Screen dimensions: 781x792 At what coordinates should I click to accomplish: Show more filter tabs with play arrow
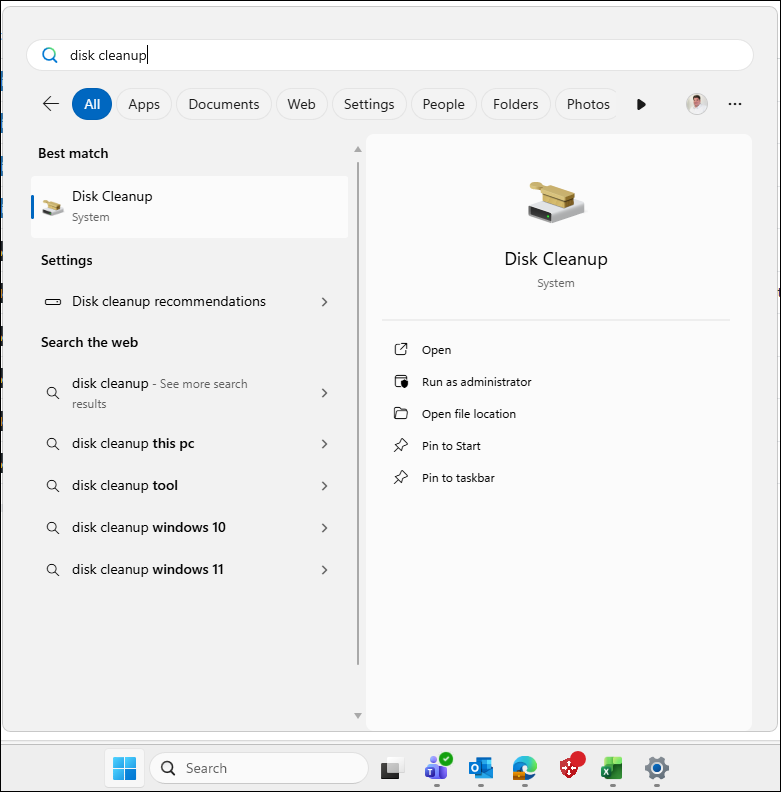click(641, 104)
